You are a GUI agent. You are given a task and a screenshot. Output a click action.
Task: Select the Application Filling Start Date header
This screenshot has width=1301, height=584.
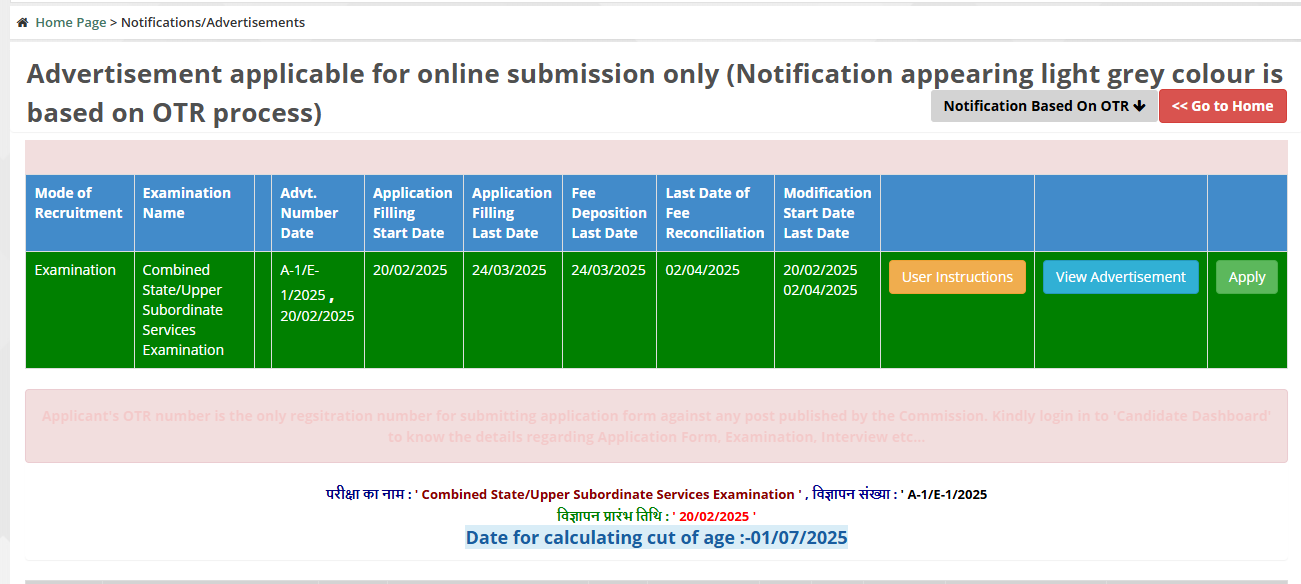pyautogui.click(x=412, y=213)
